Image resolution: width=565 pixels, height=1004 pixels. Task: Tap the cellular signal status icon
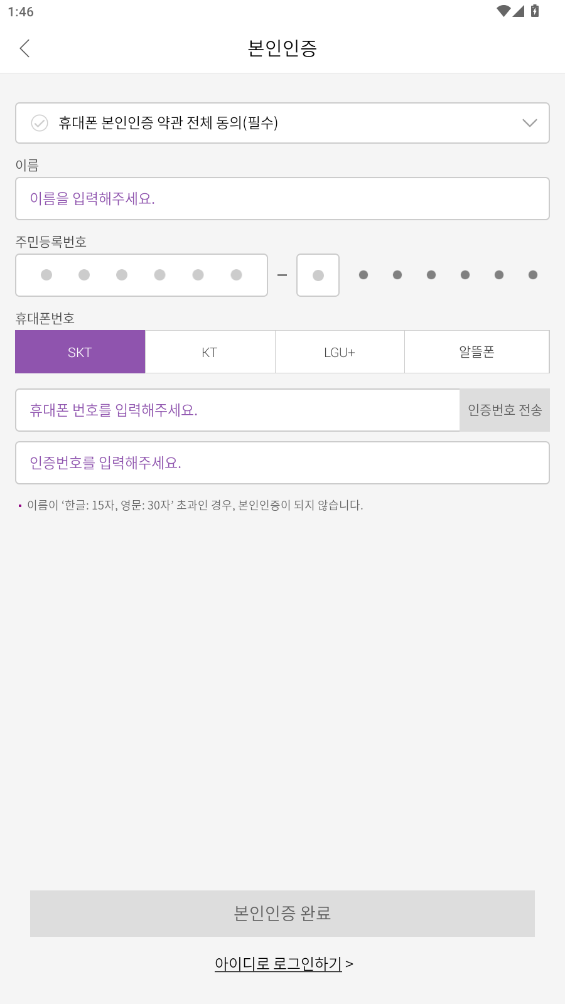pos(518,11)
